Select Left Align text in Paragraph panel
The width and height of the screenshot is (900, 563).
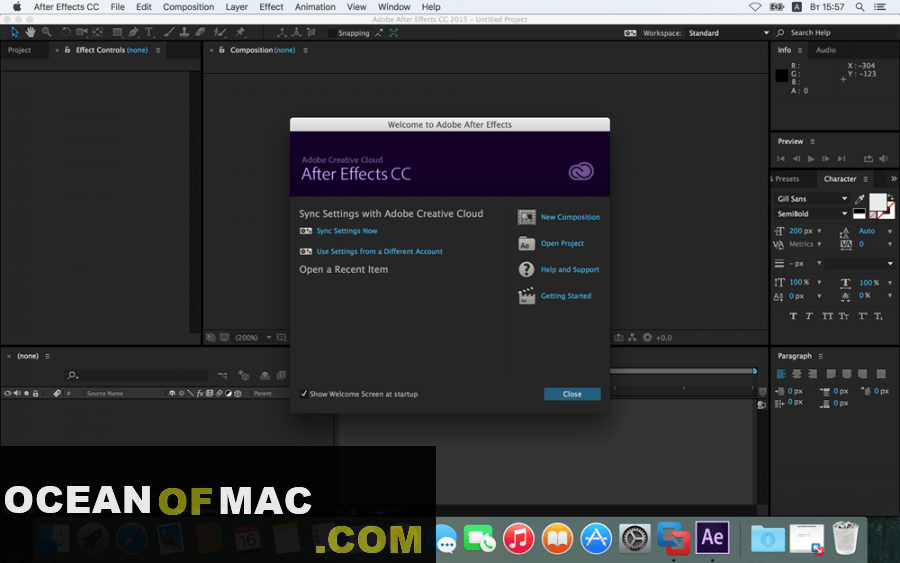point(781,374)
